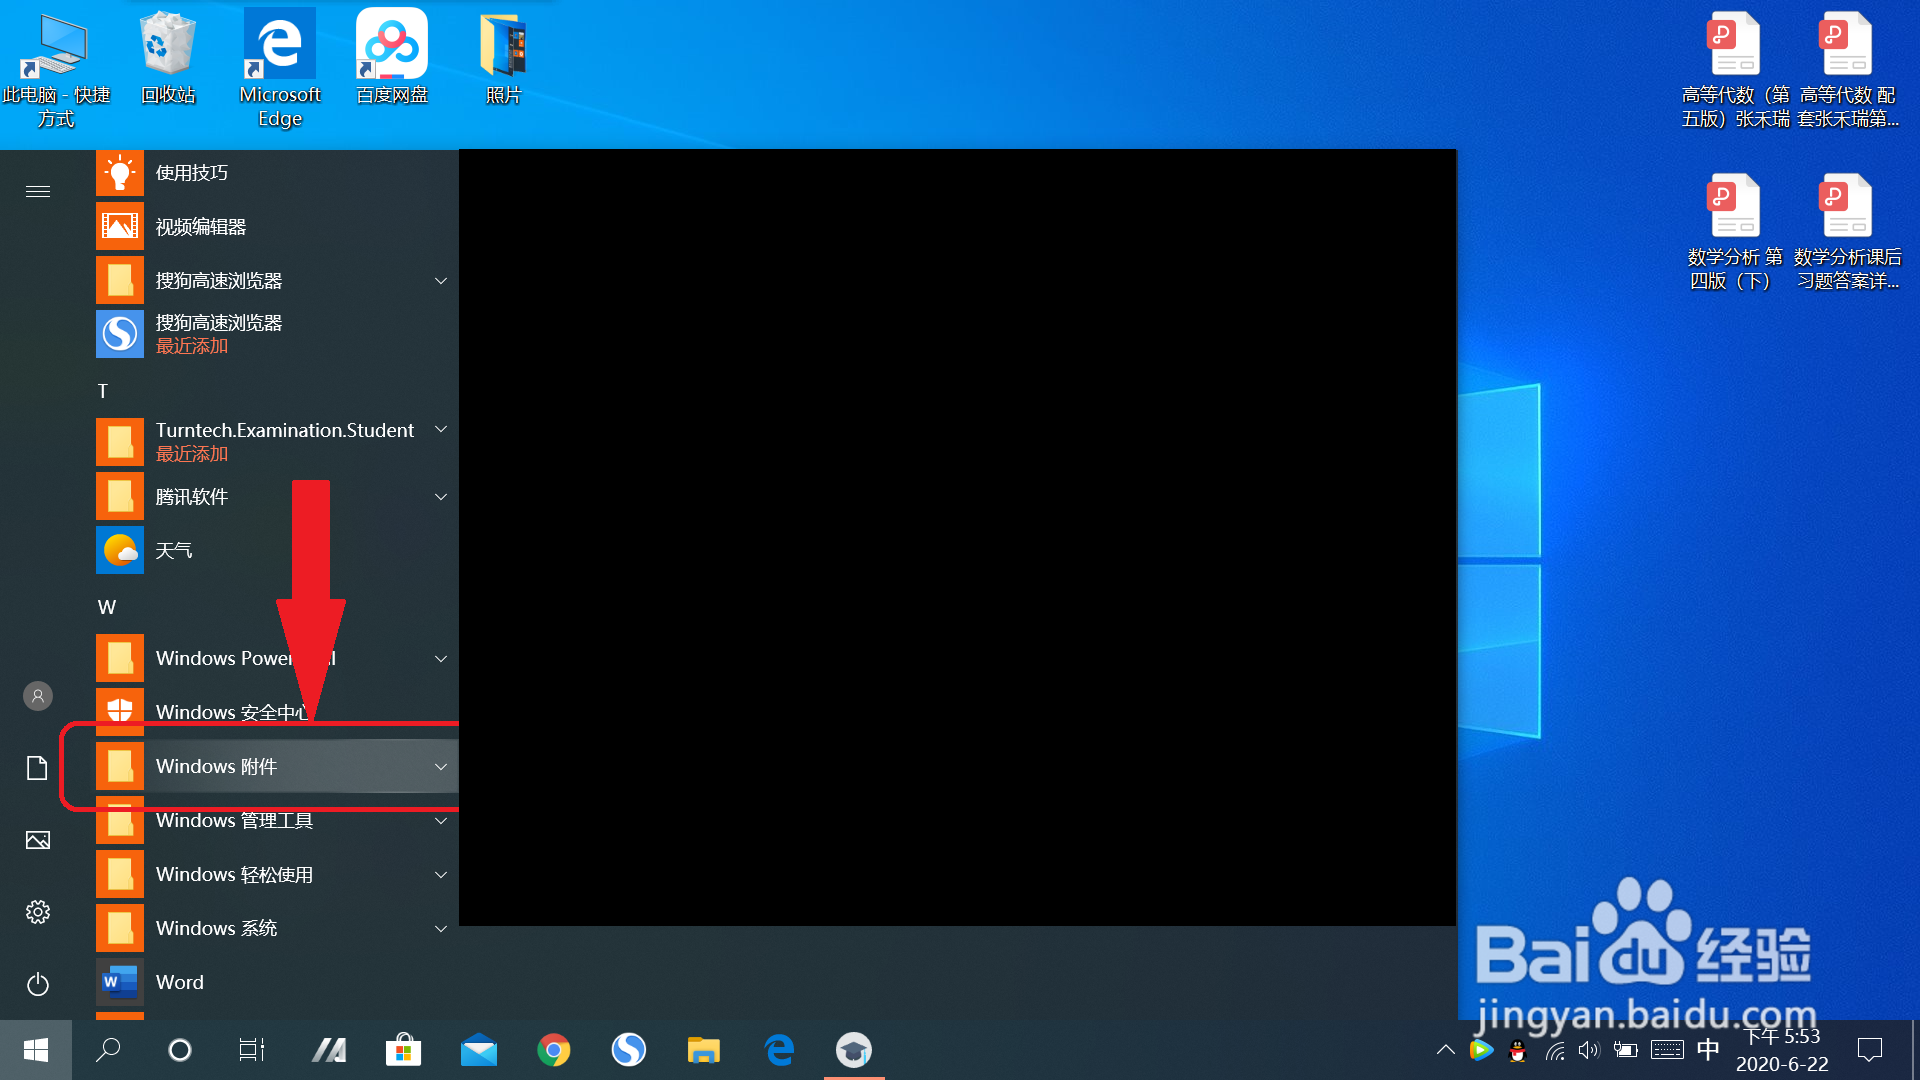Open Word from the Start list
This screenshot has width=1920, height=1080.
click(180, 983)
